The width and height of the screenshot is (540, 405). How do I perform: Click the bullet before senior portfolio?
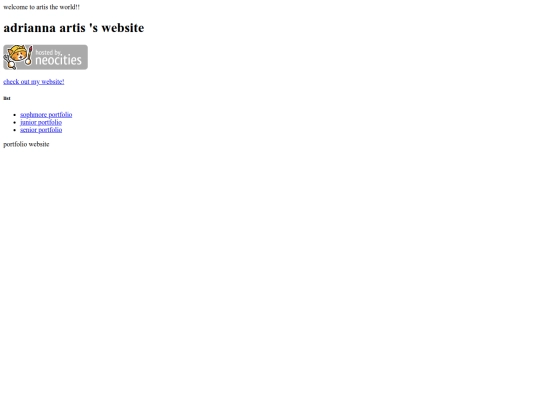pyautogui.click(x=14, y=130)
